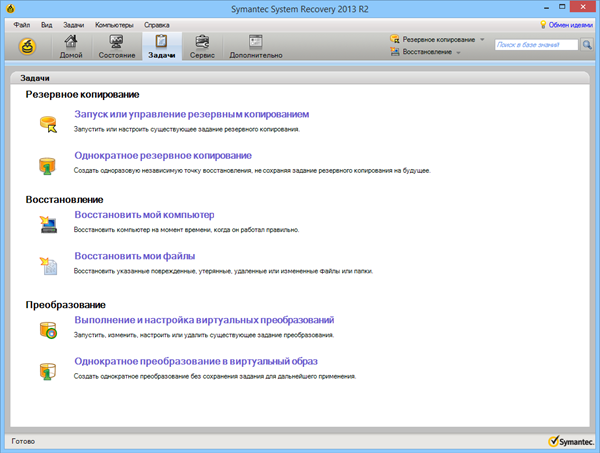600x453 pixels.
Task: Click the Symantec yellow logo icon in toolbar
Action: point(28,45)
